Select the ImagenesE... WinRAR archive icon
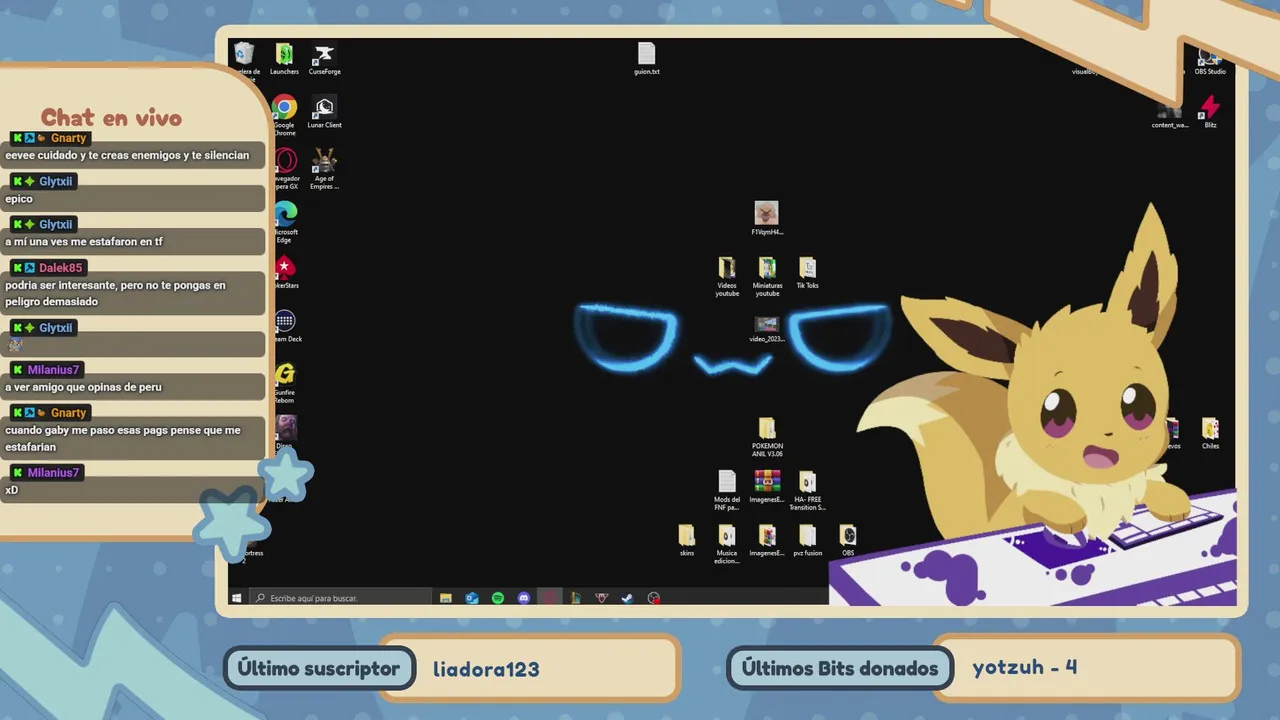Screen dimensions: 1280x720 [767, 486]
